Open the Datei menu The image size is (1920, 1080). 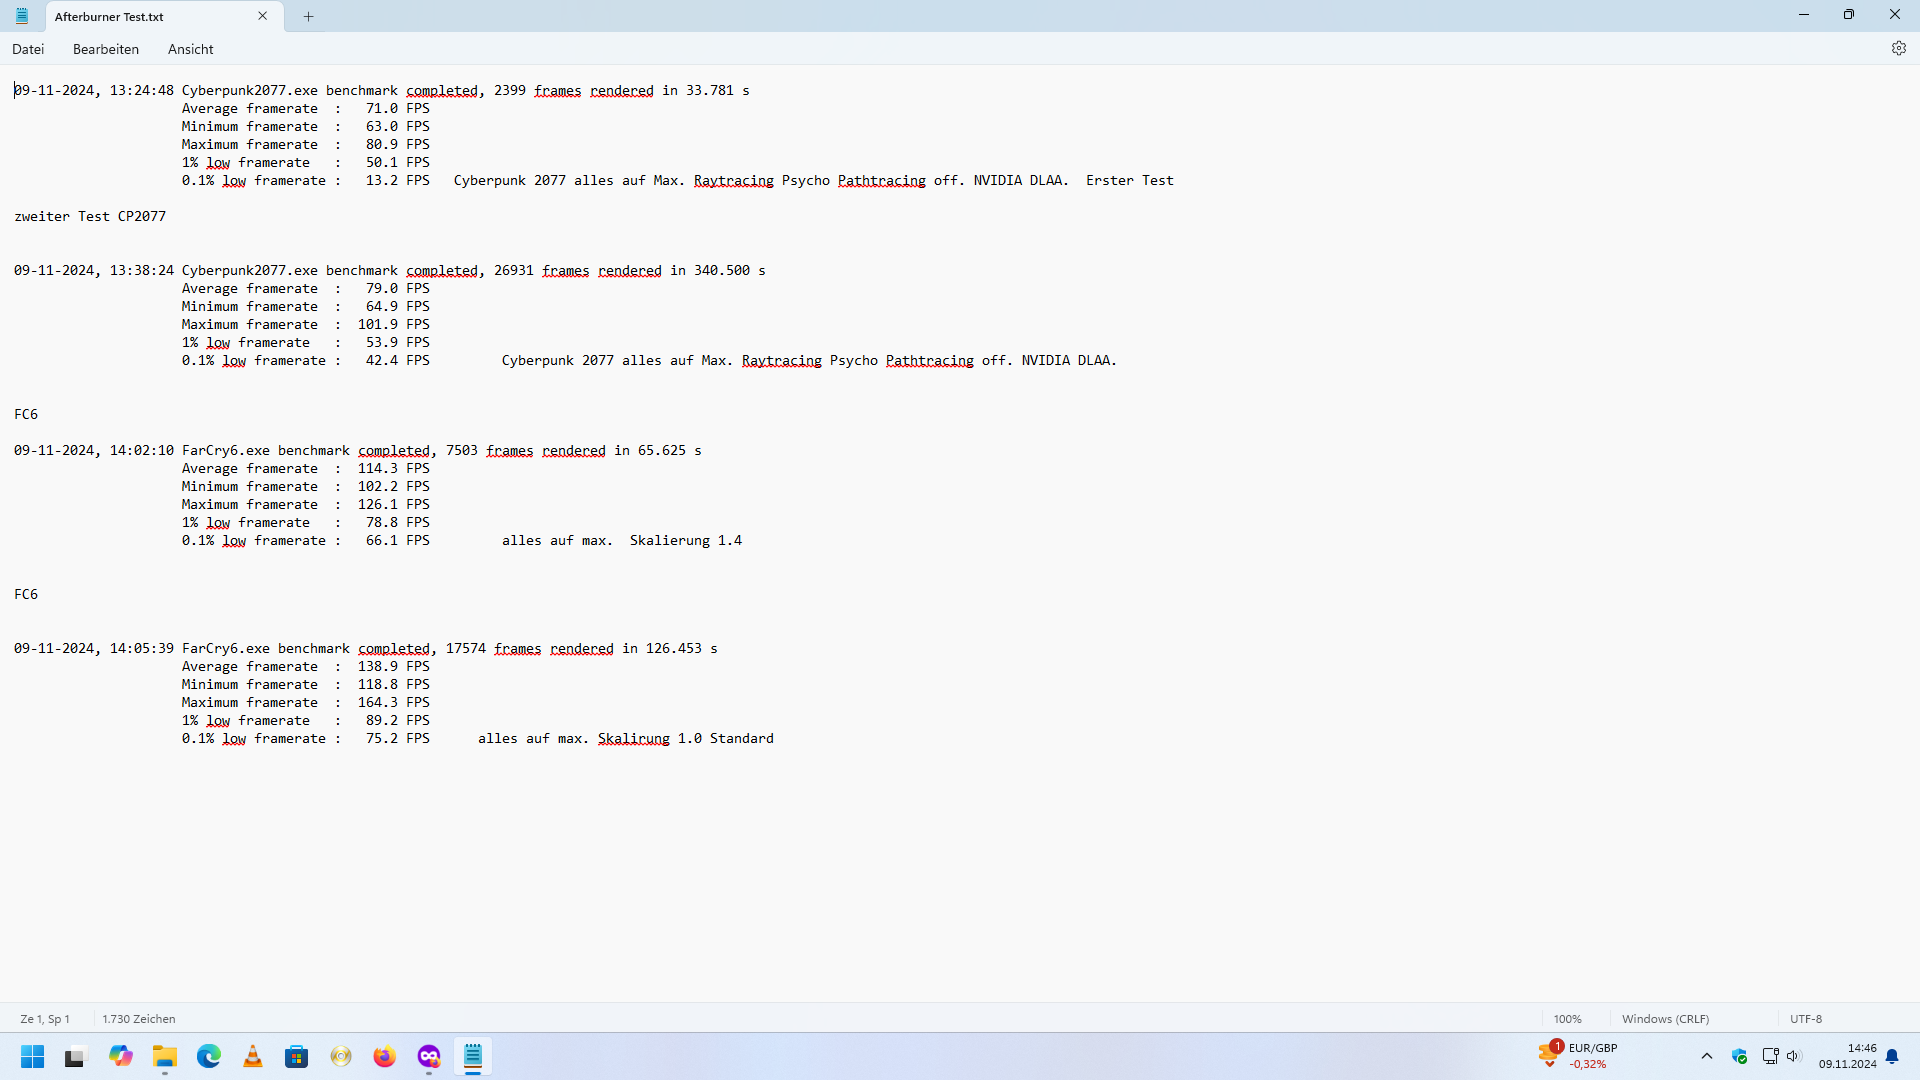coord(28,49)
